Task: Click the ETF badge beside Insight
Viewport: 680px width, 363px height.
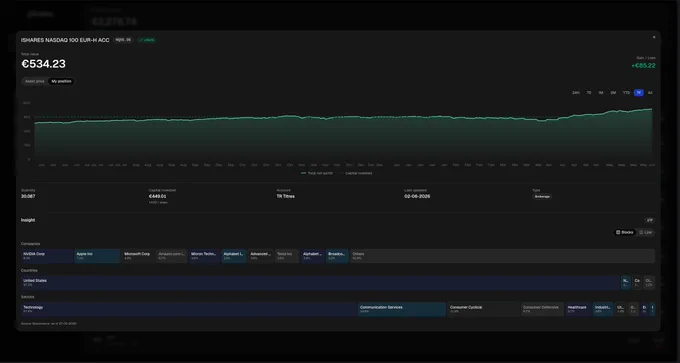Action: pyautogui.click(x=649, y=220)
